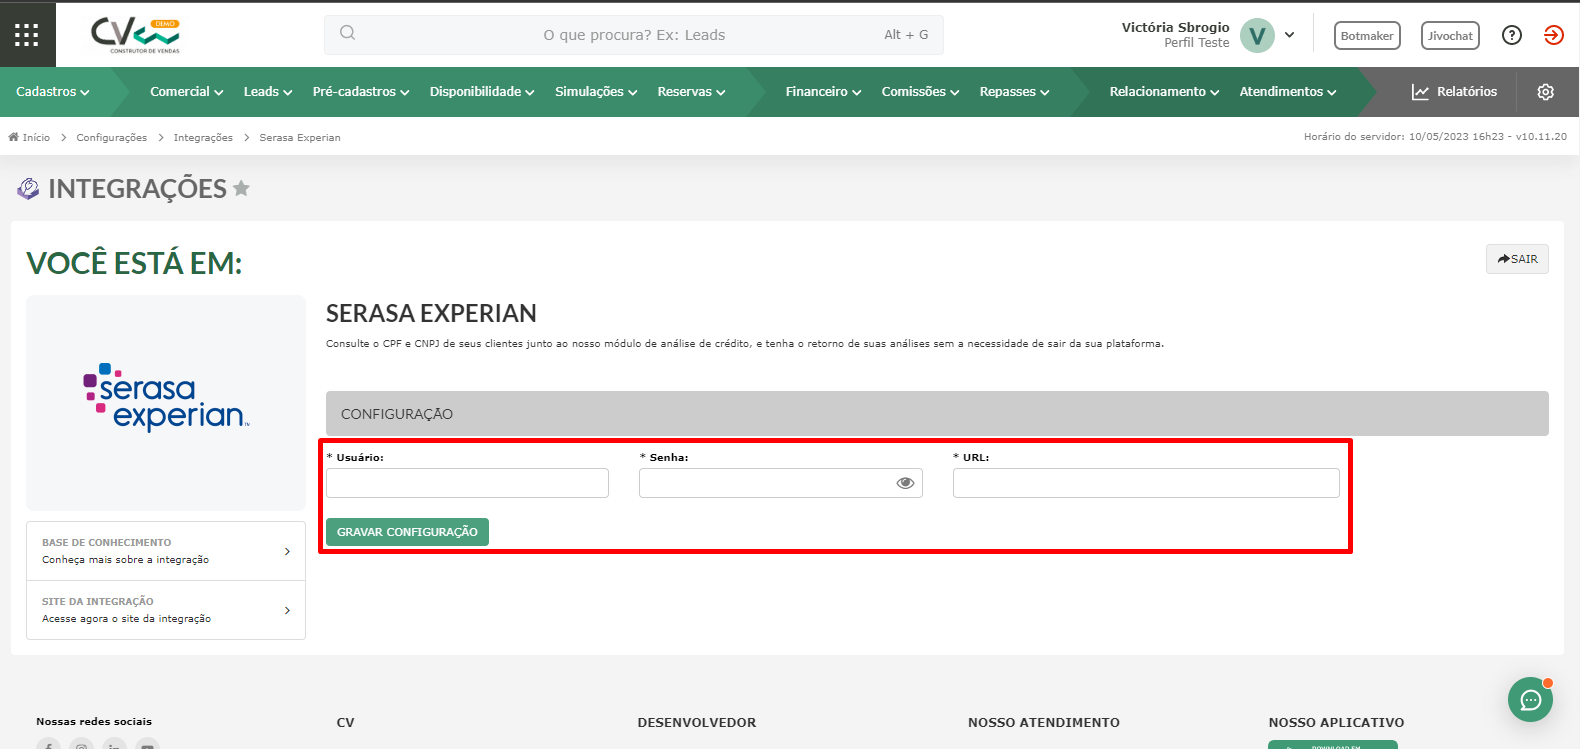Open the Cadastros dropdown menu
This screenshot has height=749, width=1580.
52,92
